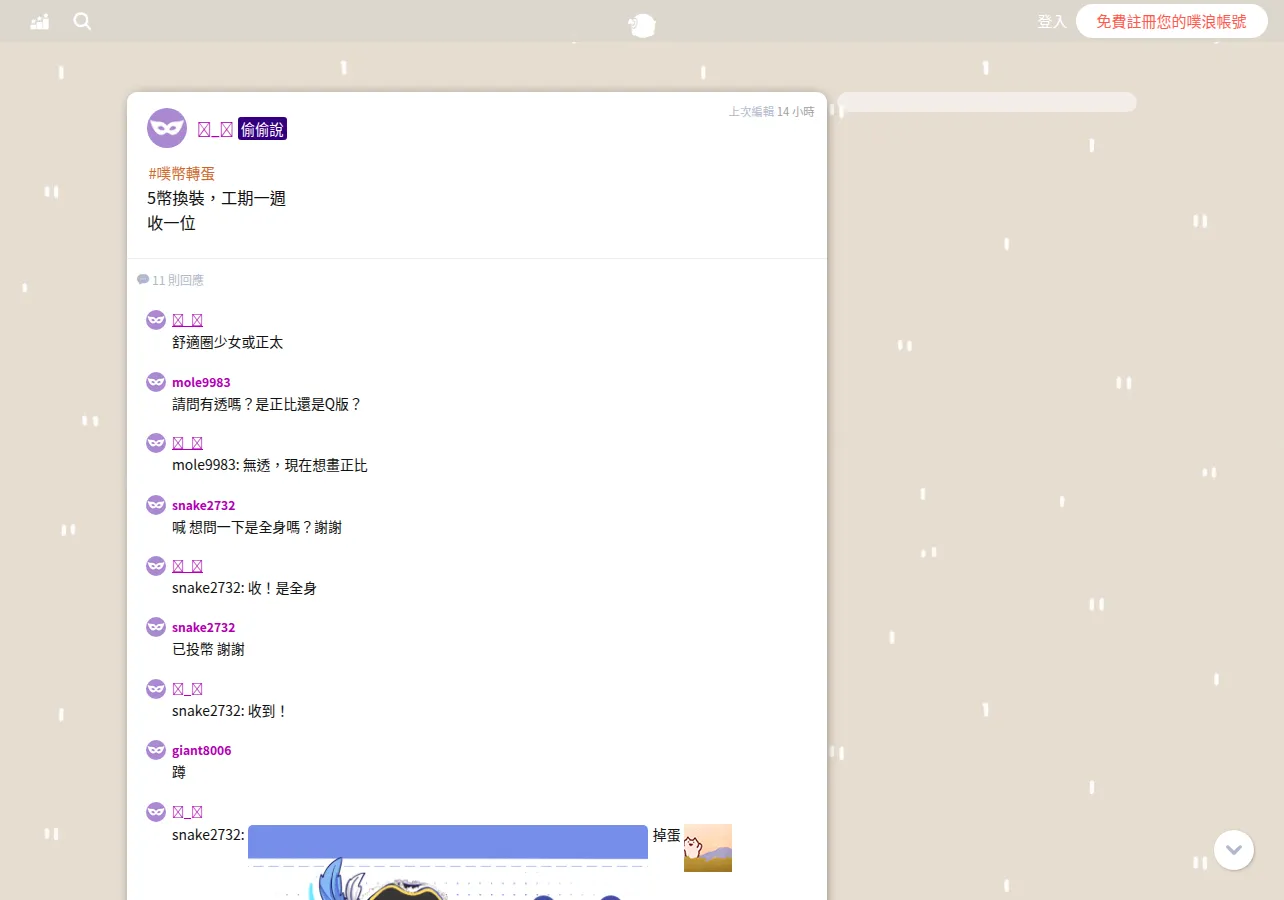The image size is (1284, 900).
Task: Click avatar beside the 收！是全身 reply
Action: tap(156, 566)
